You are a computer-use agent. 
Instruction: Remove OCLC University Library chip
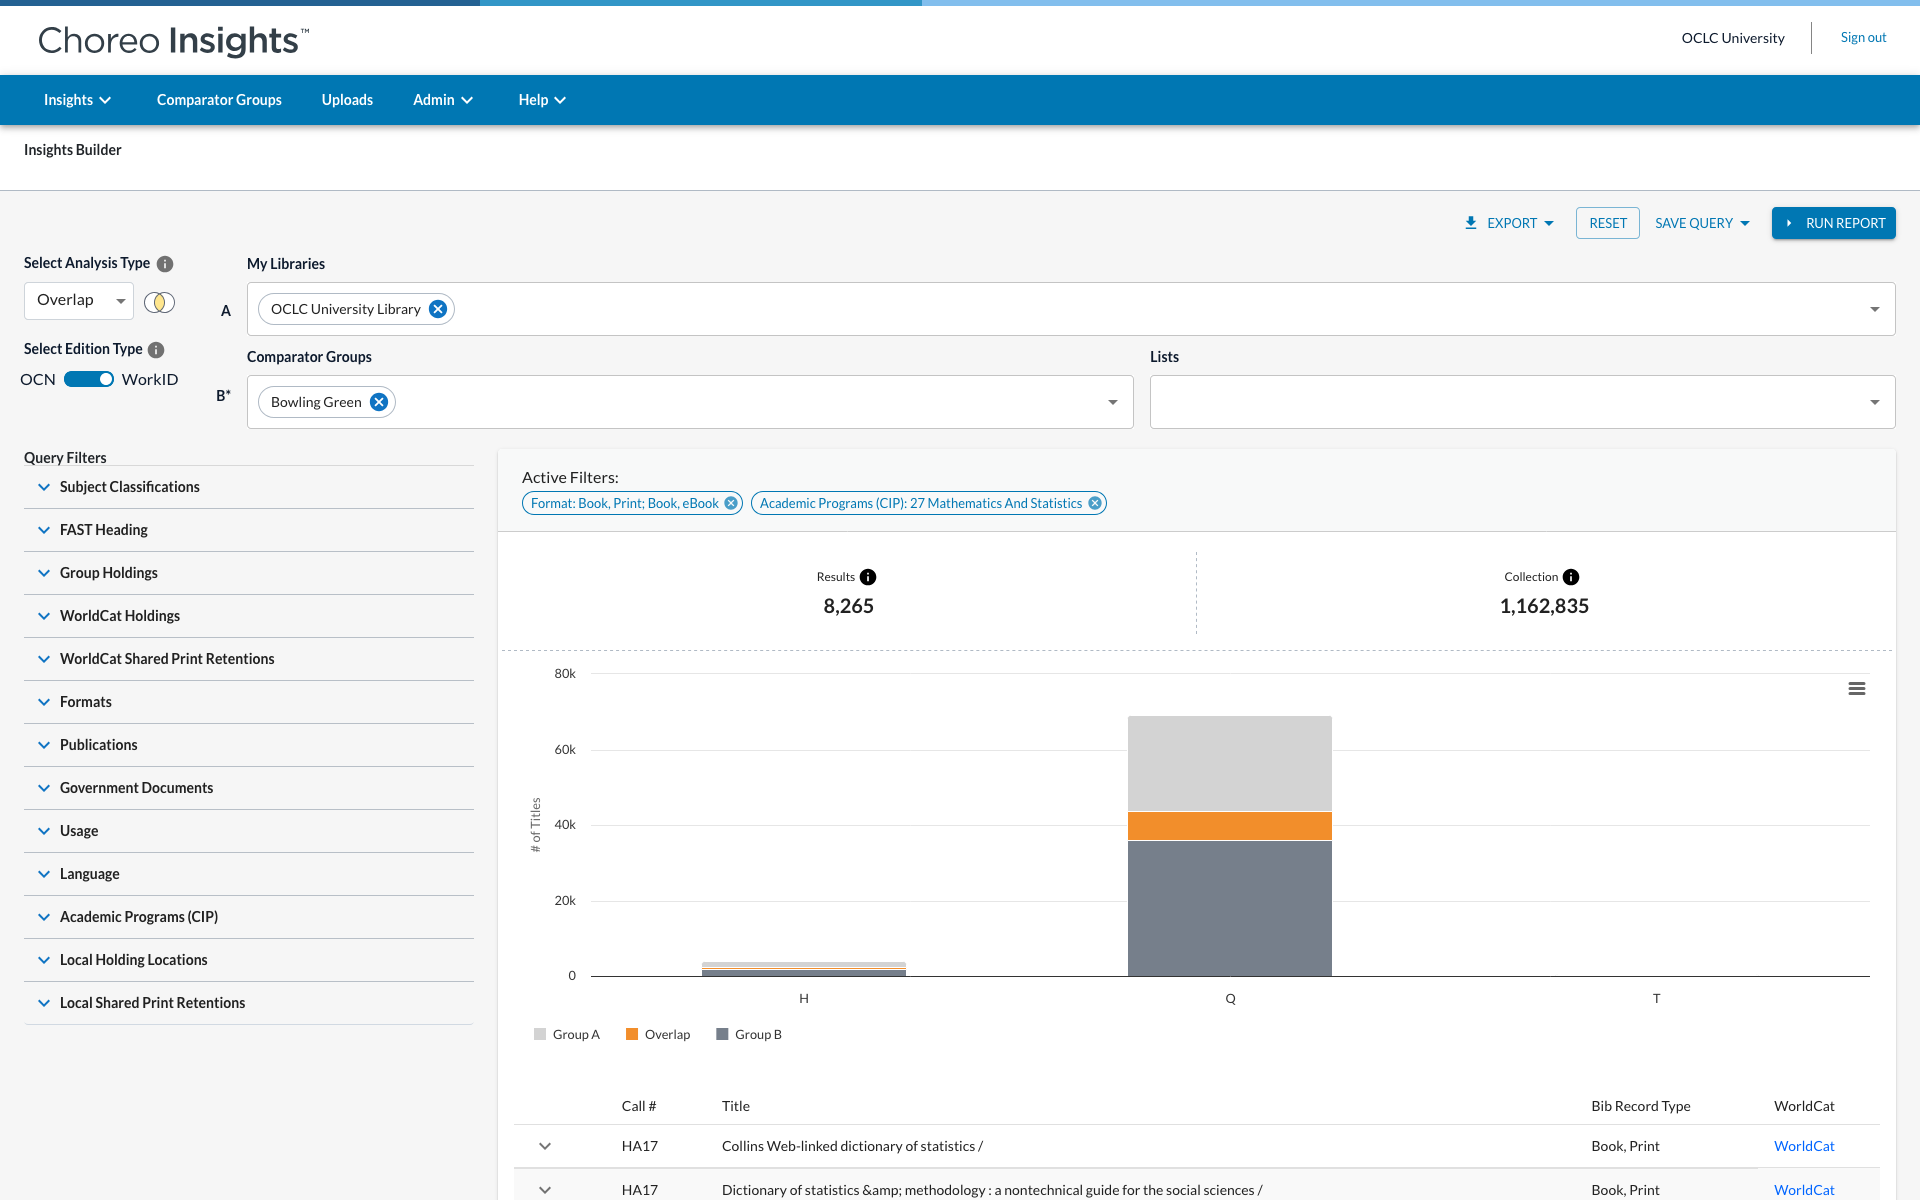pyautogui.click(x=438, y=309)
